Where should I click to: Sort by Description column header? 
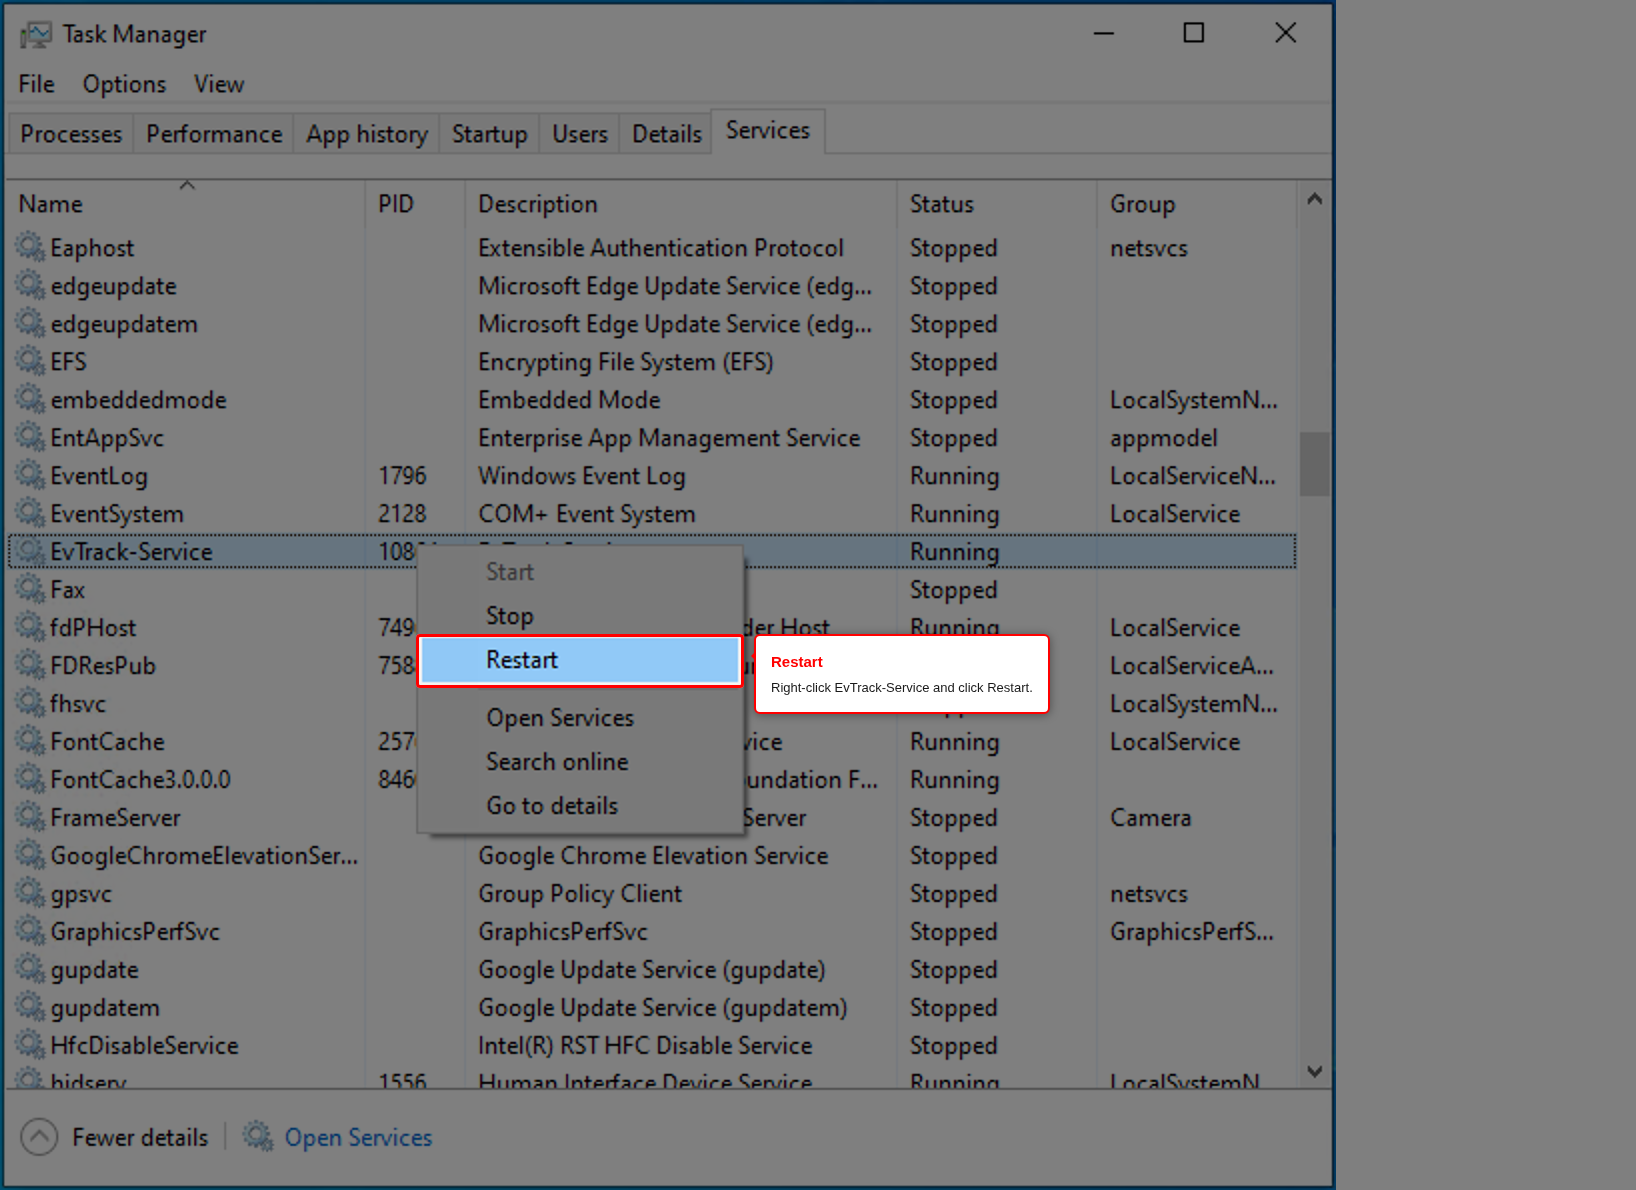[x=681, y=204]
